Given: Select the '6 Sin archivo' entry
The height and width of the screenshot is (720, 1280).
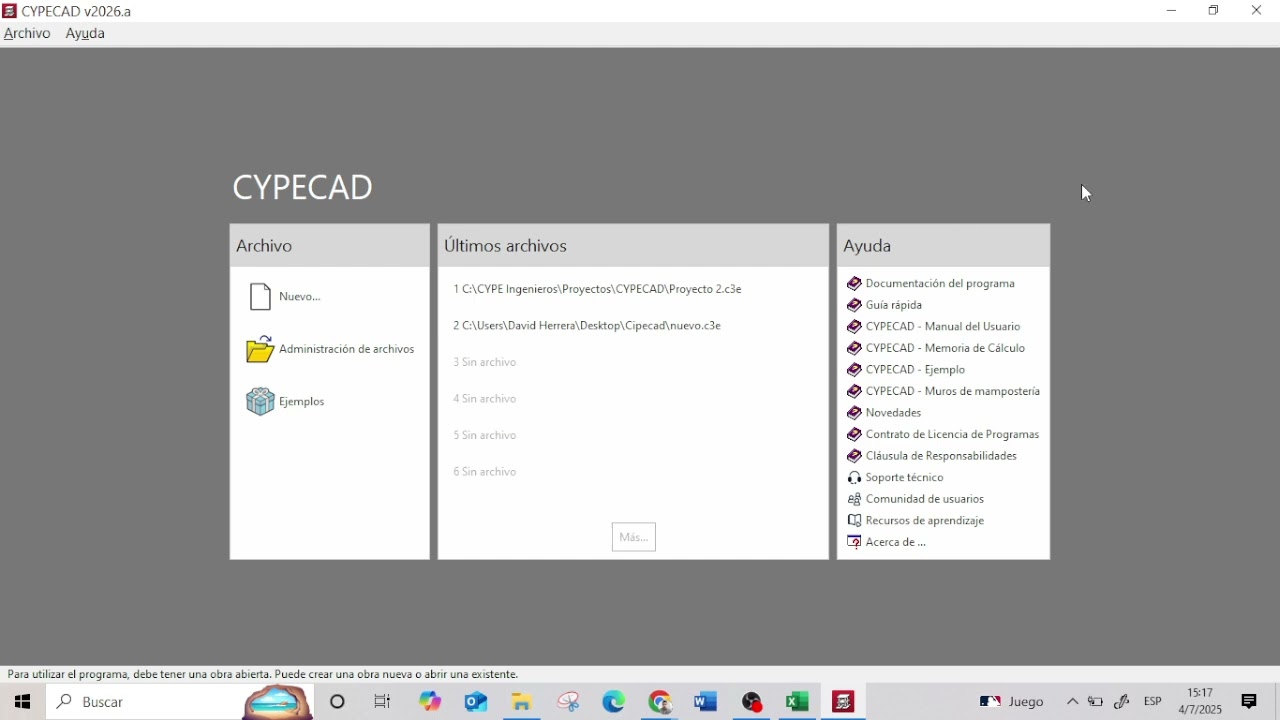Looking at the screenshot, I should 485,472.
